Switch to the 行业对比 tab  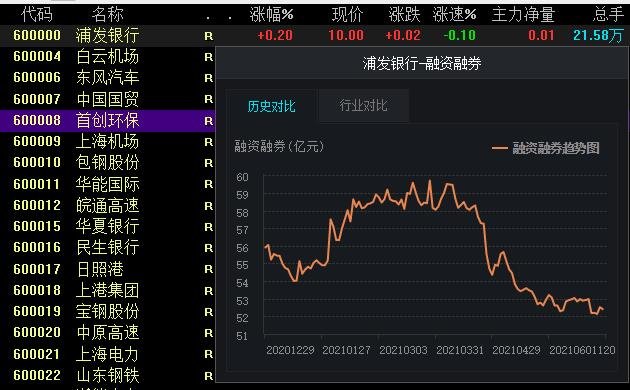[x=364, y=106]
